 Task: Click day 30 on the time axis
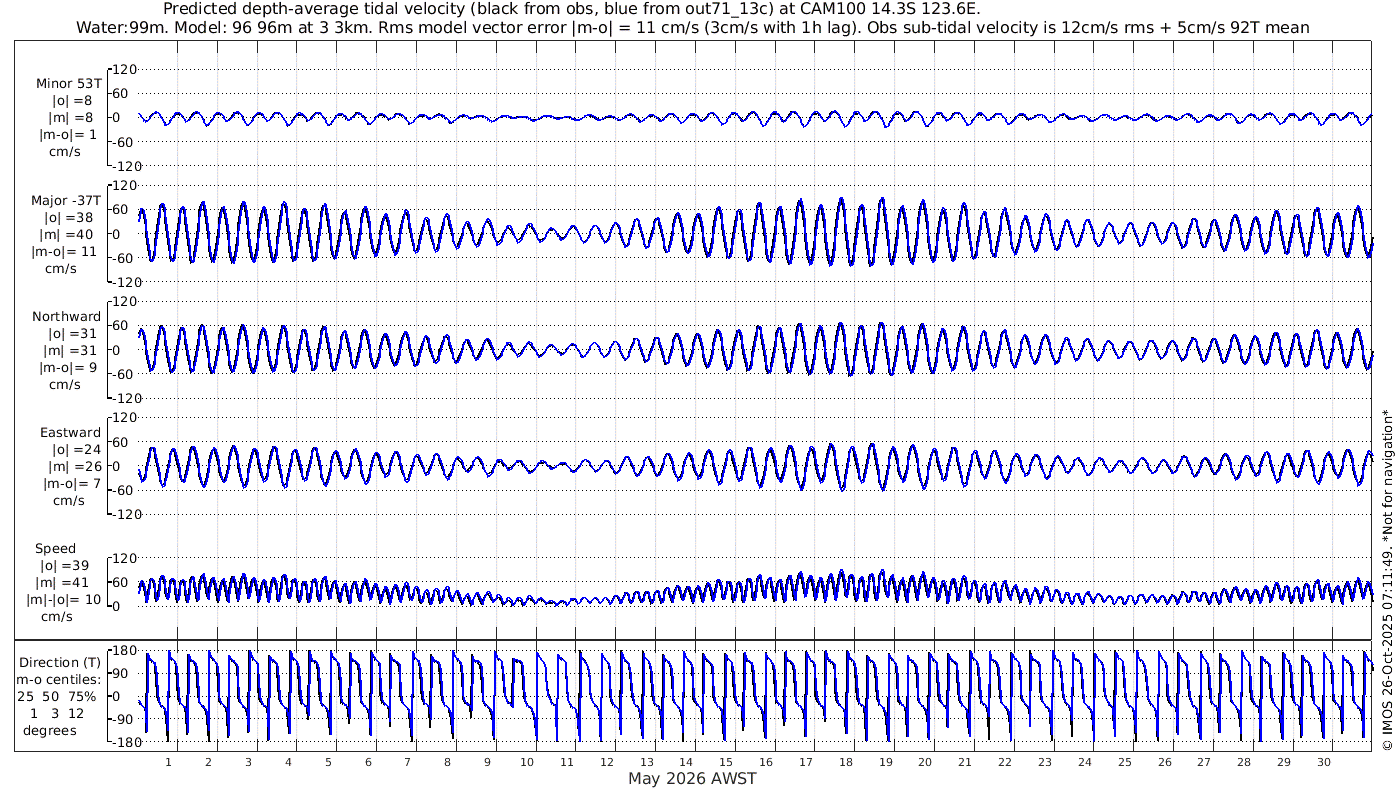(1323, 762)
